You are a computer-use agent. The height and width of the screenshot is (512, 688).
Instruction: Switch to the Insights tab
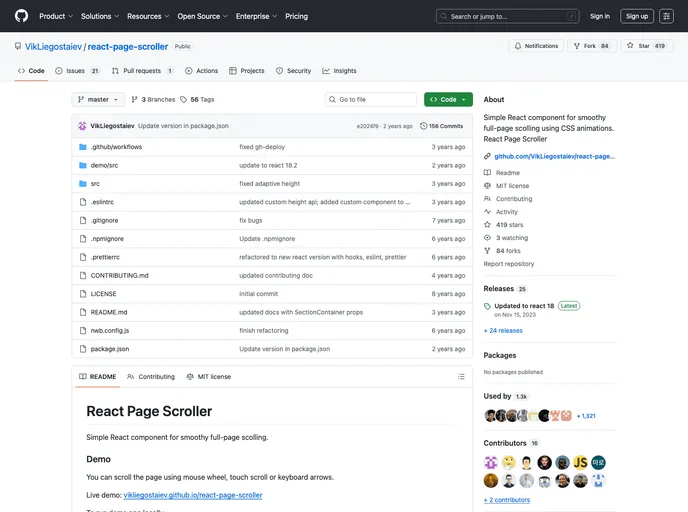click(339, 71)
